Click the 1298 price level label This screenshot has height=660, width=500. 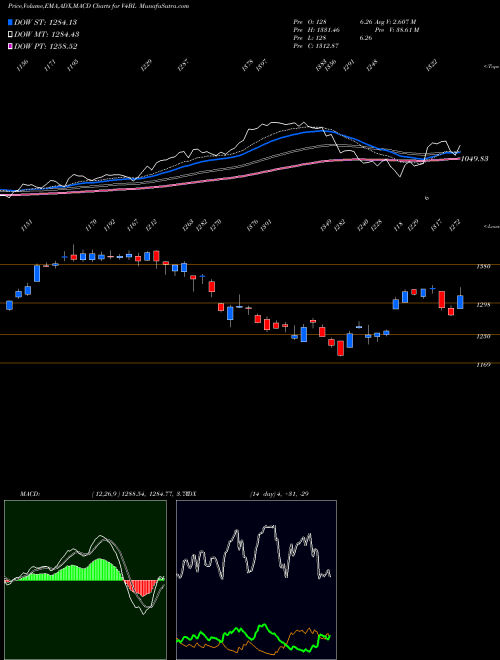pyautogui.click(x=483, y=305)
